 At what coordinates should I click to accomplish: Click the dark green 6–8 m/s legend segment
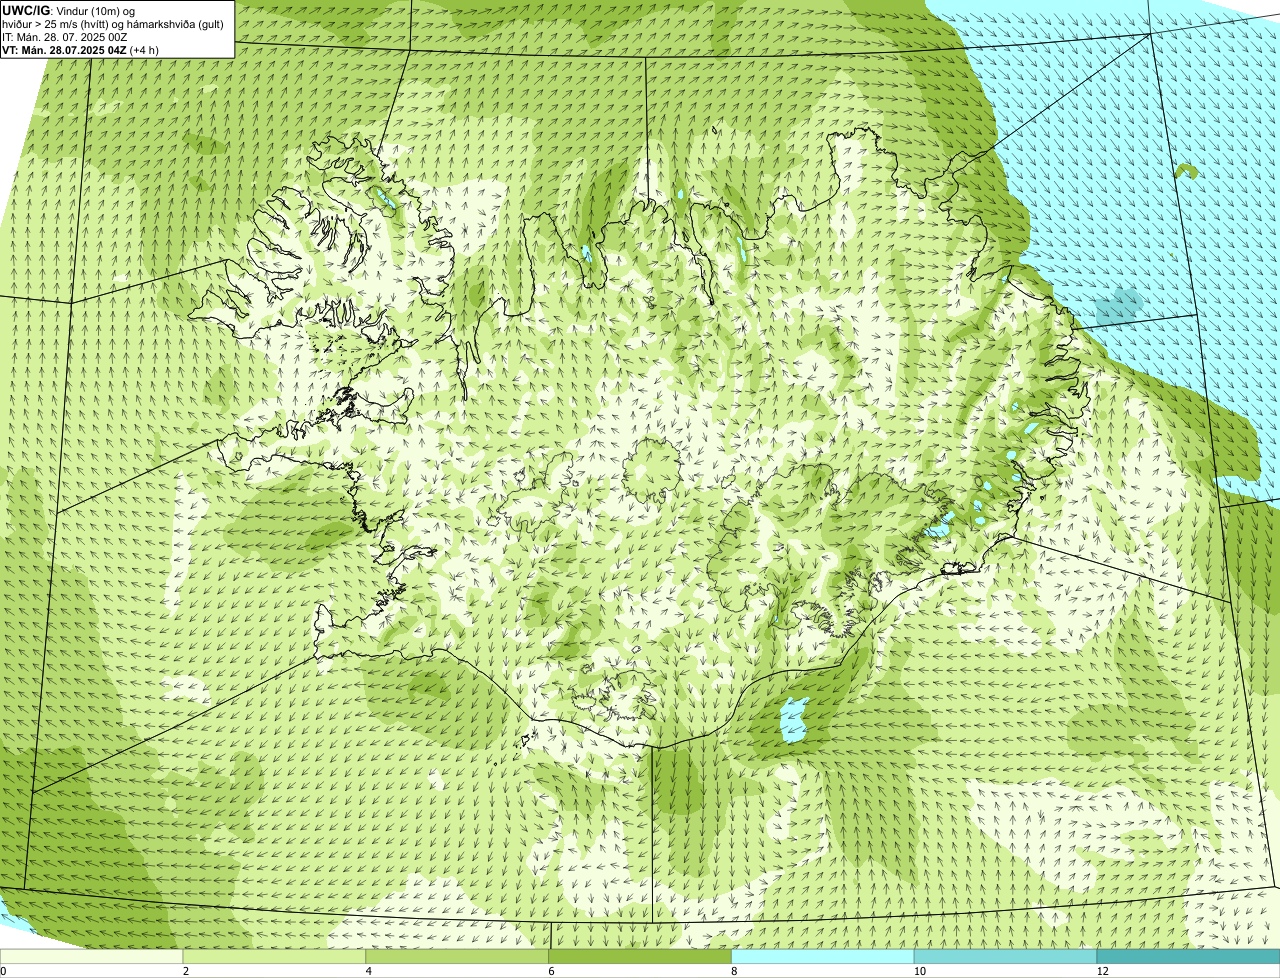641,957
